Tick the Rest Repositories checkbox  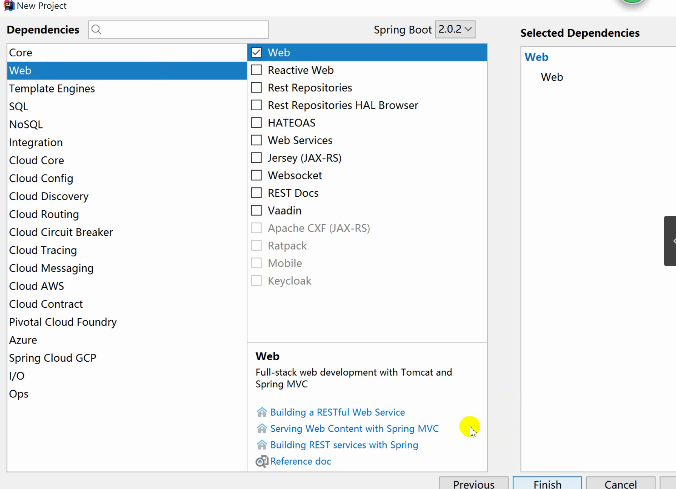click(x=257, y=88)
